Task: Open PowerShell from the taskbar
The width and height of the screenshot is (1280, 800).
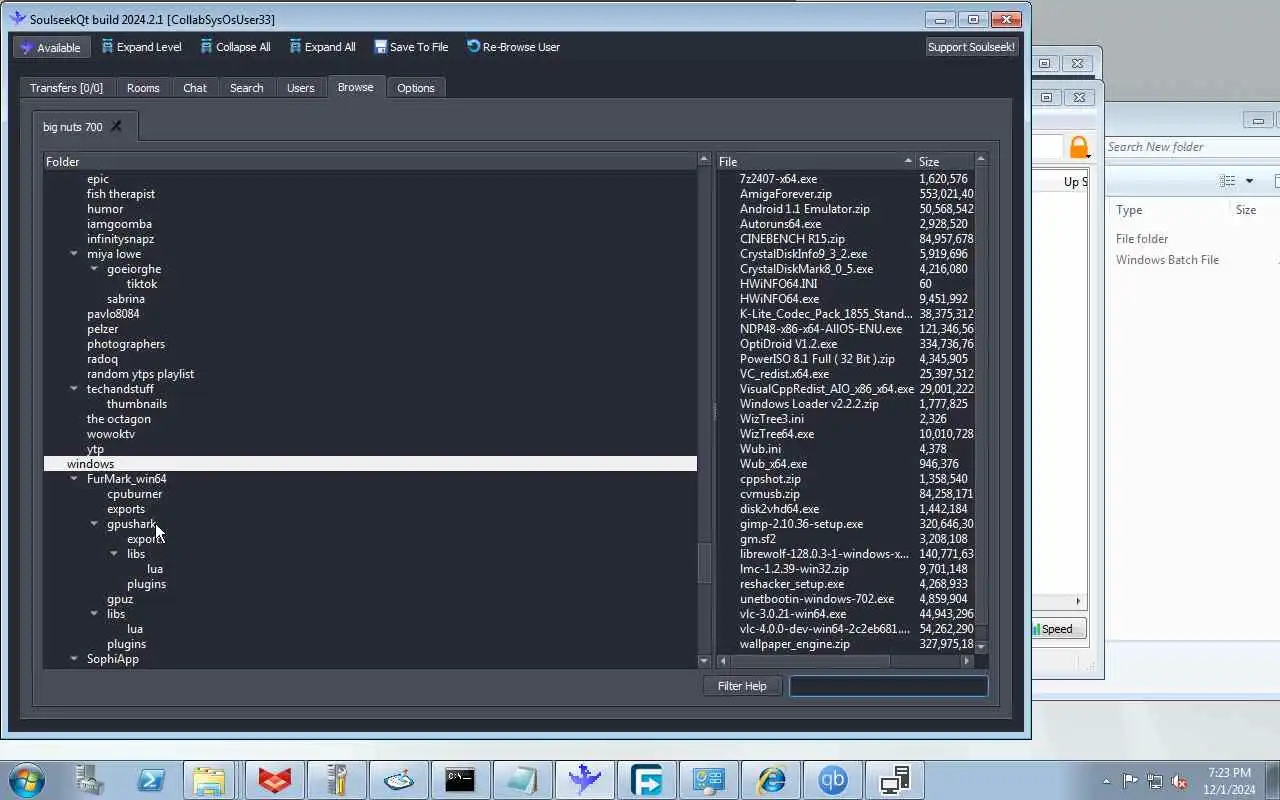Action: coord(151,780)
